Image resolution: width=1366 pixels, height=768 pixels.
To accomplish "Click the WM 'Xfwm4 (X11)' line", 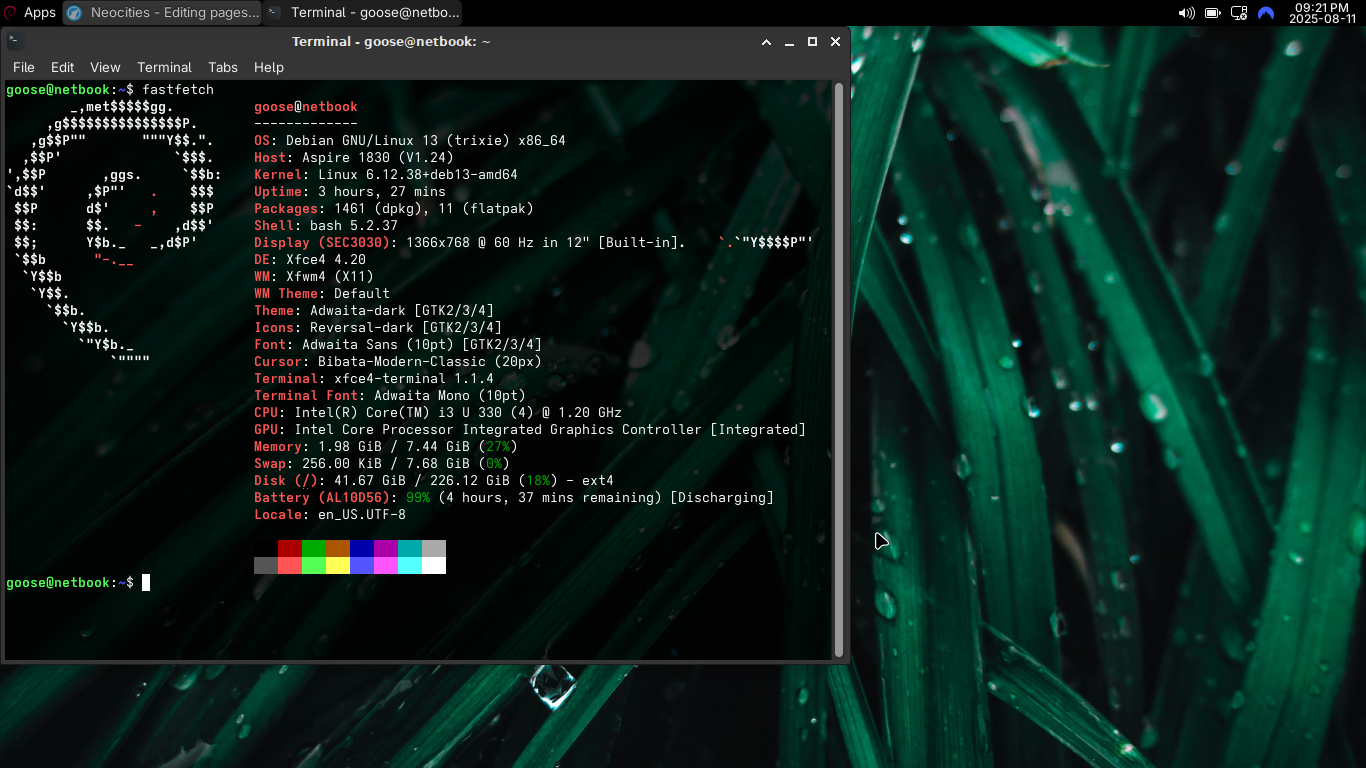I will tap(314, 277).
